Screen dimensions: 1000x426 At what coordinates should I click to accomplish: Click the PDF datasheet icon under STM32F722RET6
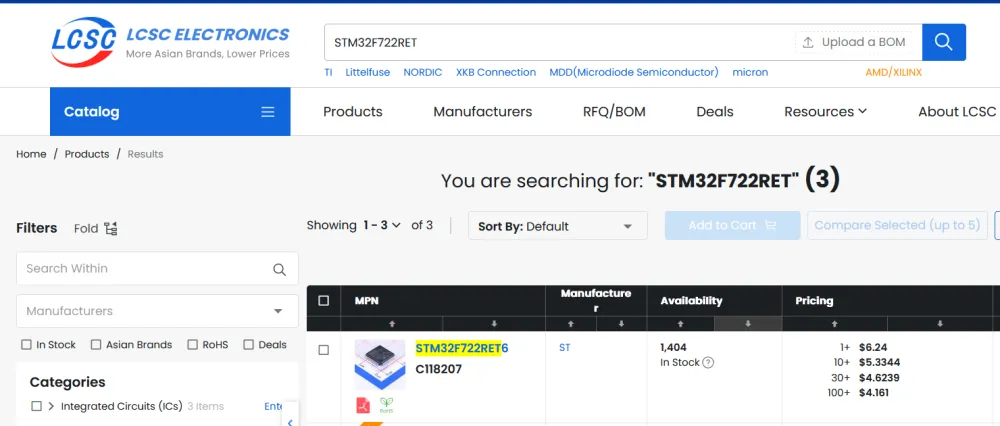point(363,404)
